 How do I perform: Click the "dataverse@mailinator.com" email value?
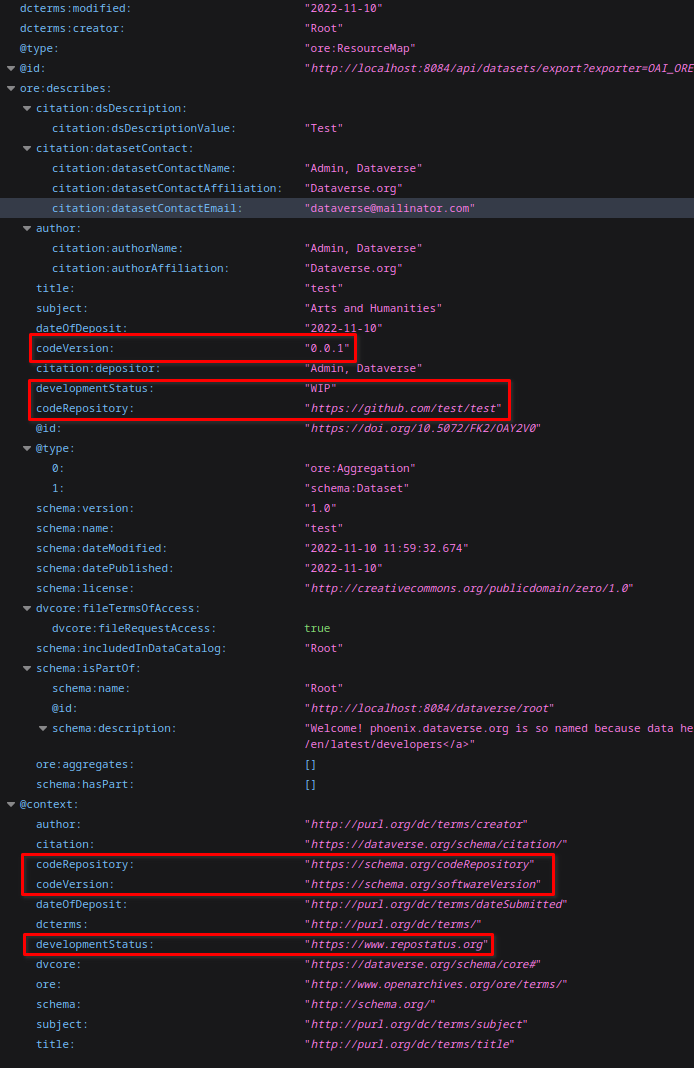pyautogui.click(x=390, y=208)
